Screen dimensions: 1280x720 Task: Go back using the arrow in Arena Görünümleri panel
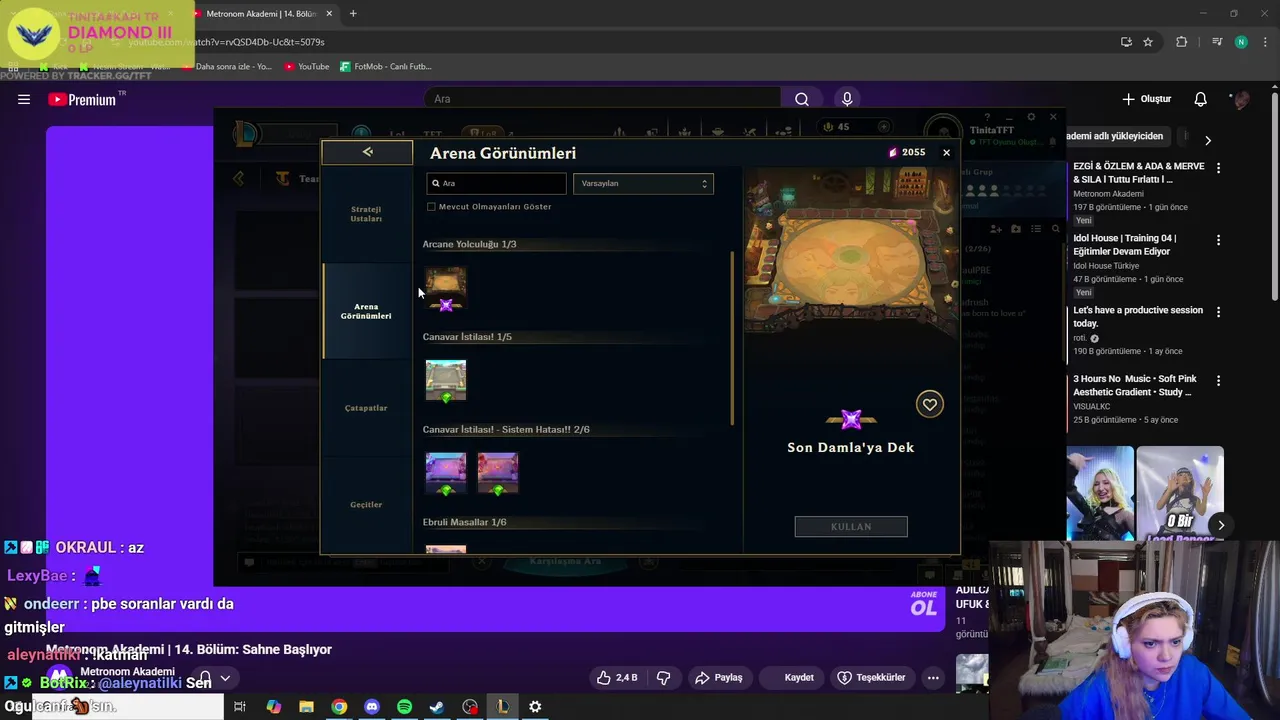coord(367,153)
